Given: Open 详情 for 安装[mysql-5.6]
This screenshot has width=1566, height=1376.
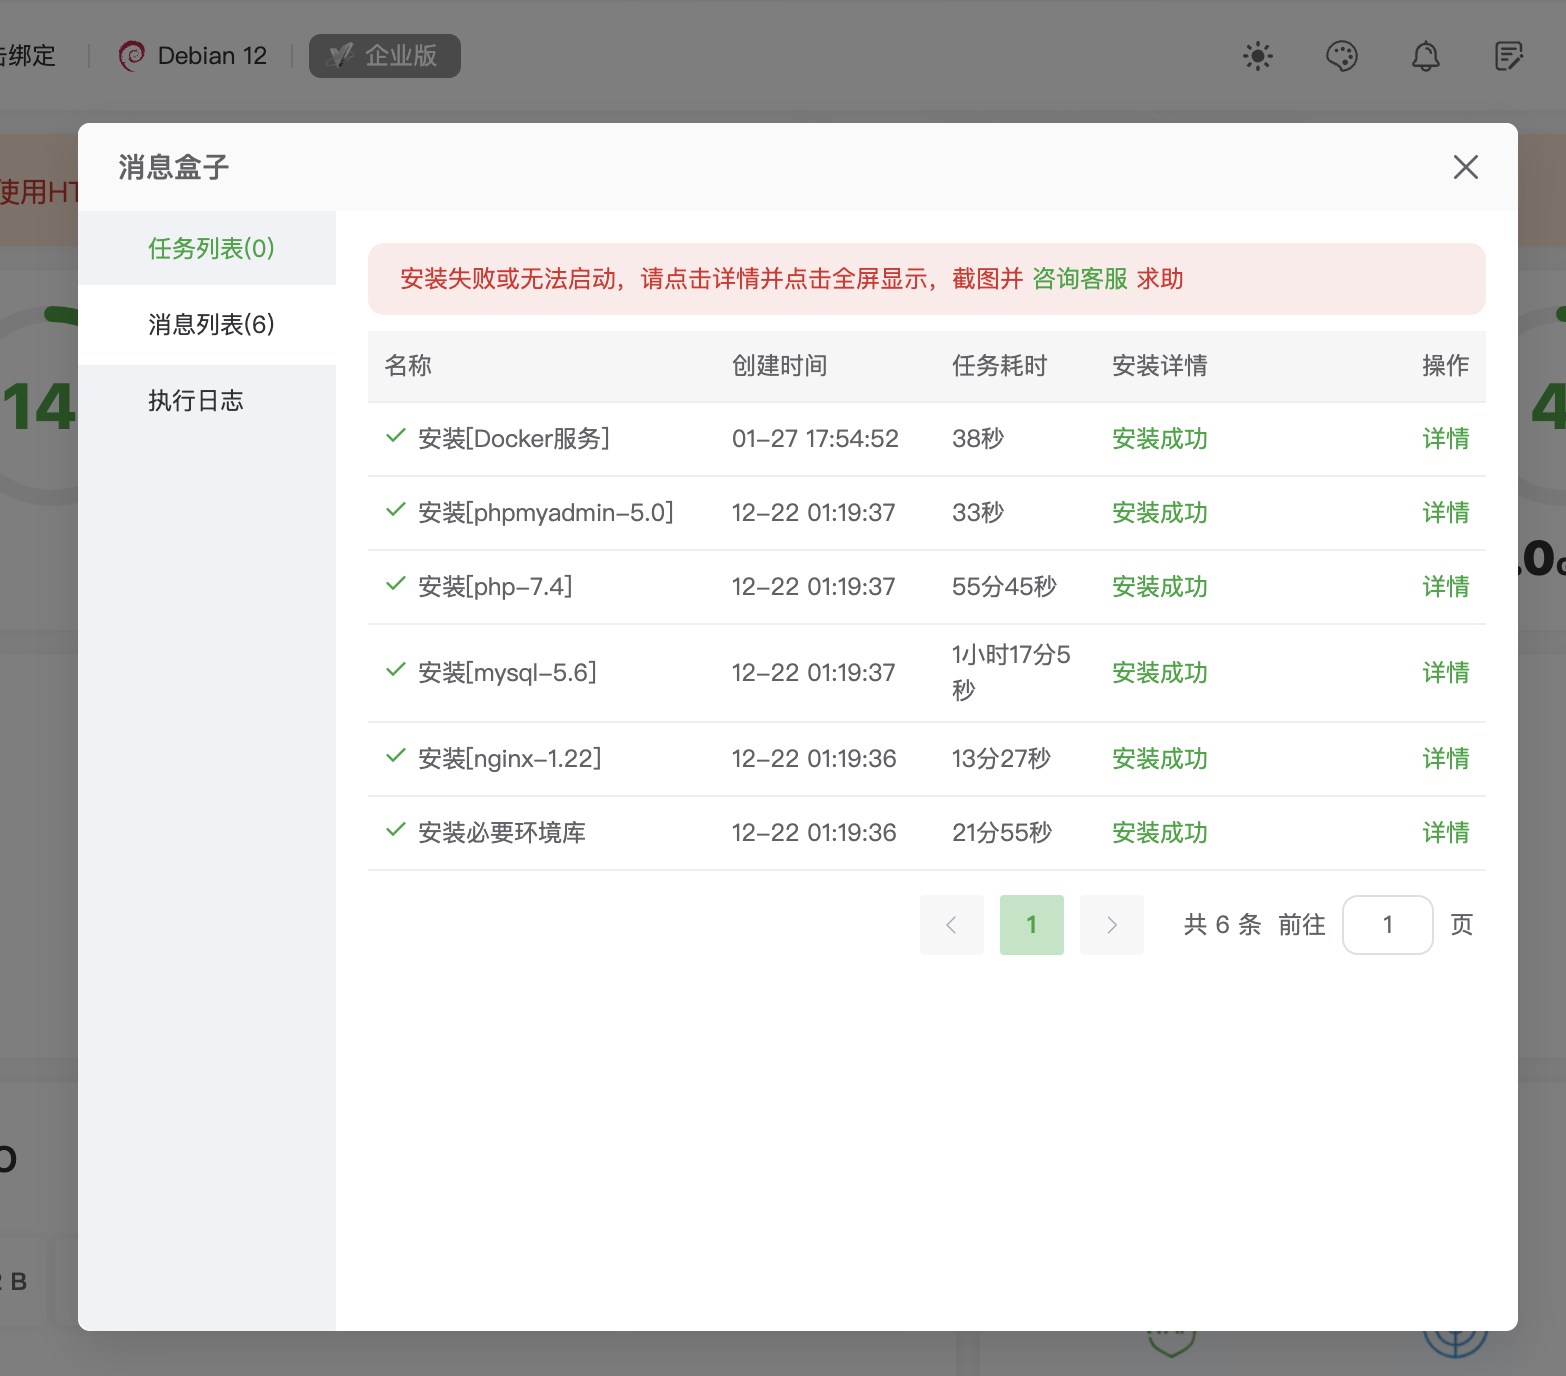Looking at the screenshot, I should [1445, 673].
